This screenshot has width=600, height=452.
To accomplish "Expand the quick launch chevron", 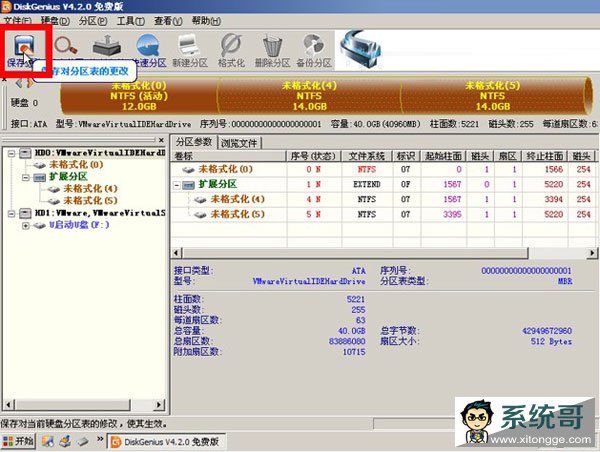I will [x=100, y=439].
